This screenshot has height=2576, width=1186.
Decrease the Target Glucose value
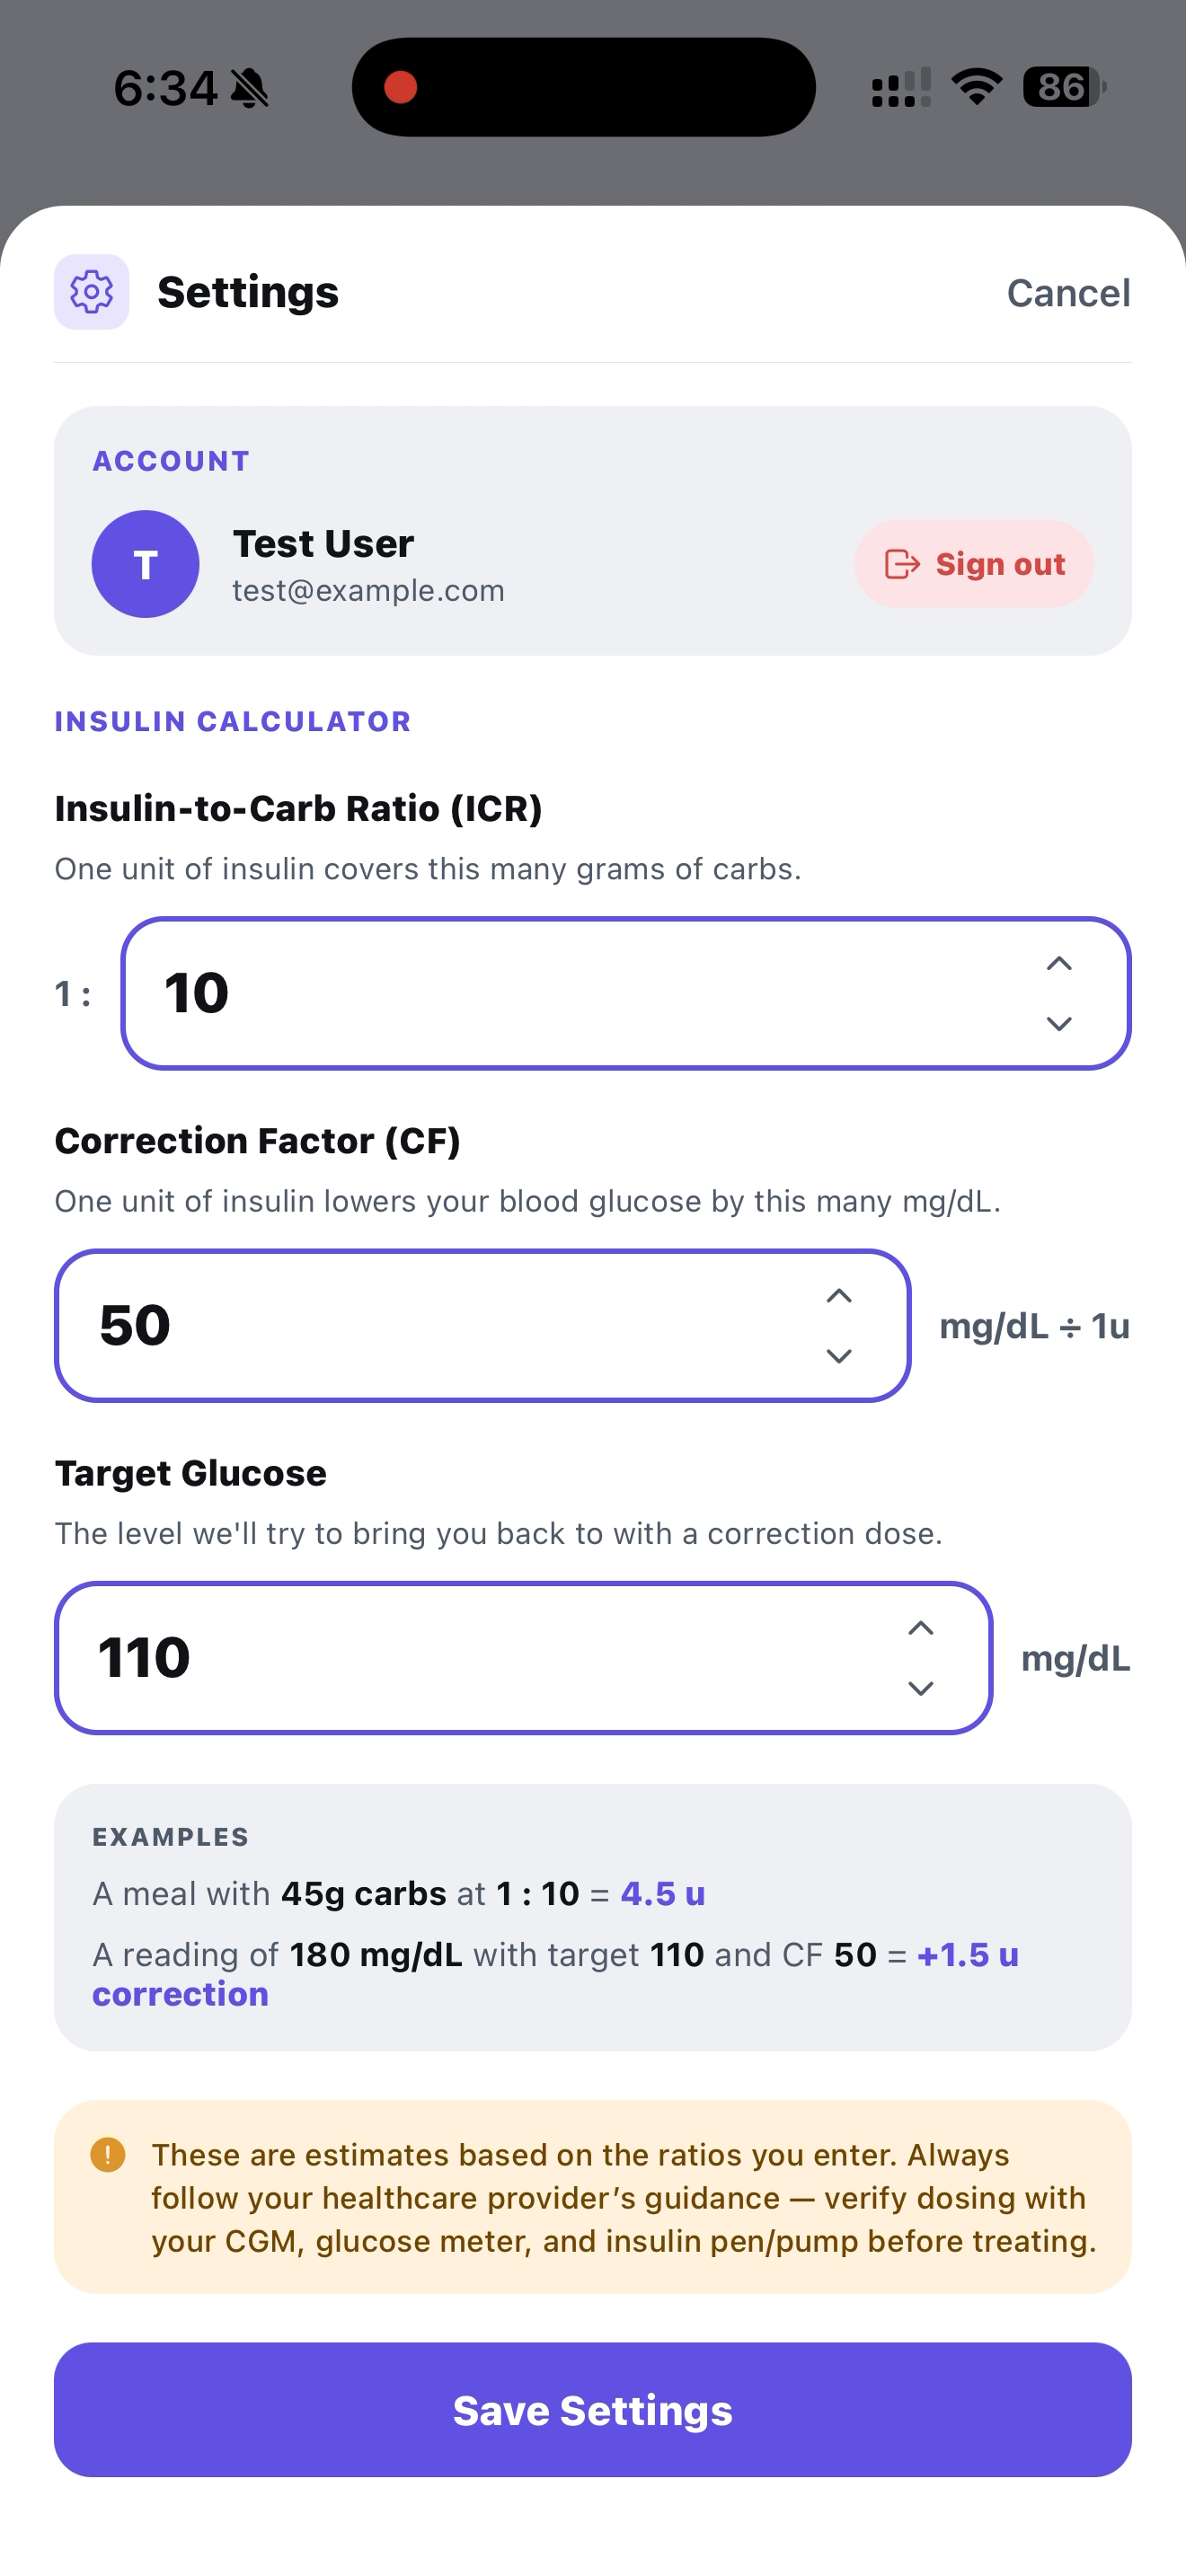pos(920,1688)
